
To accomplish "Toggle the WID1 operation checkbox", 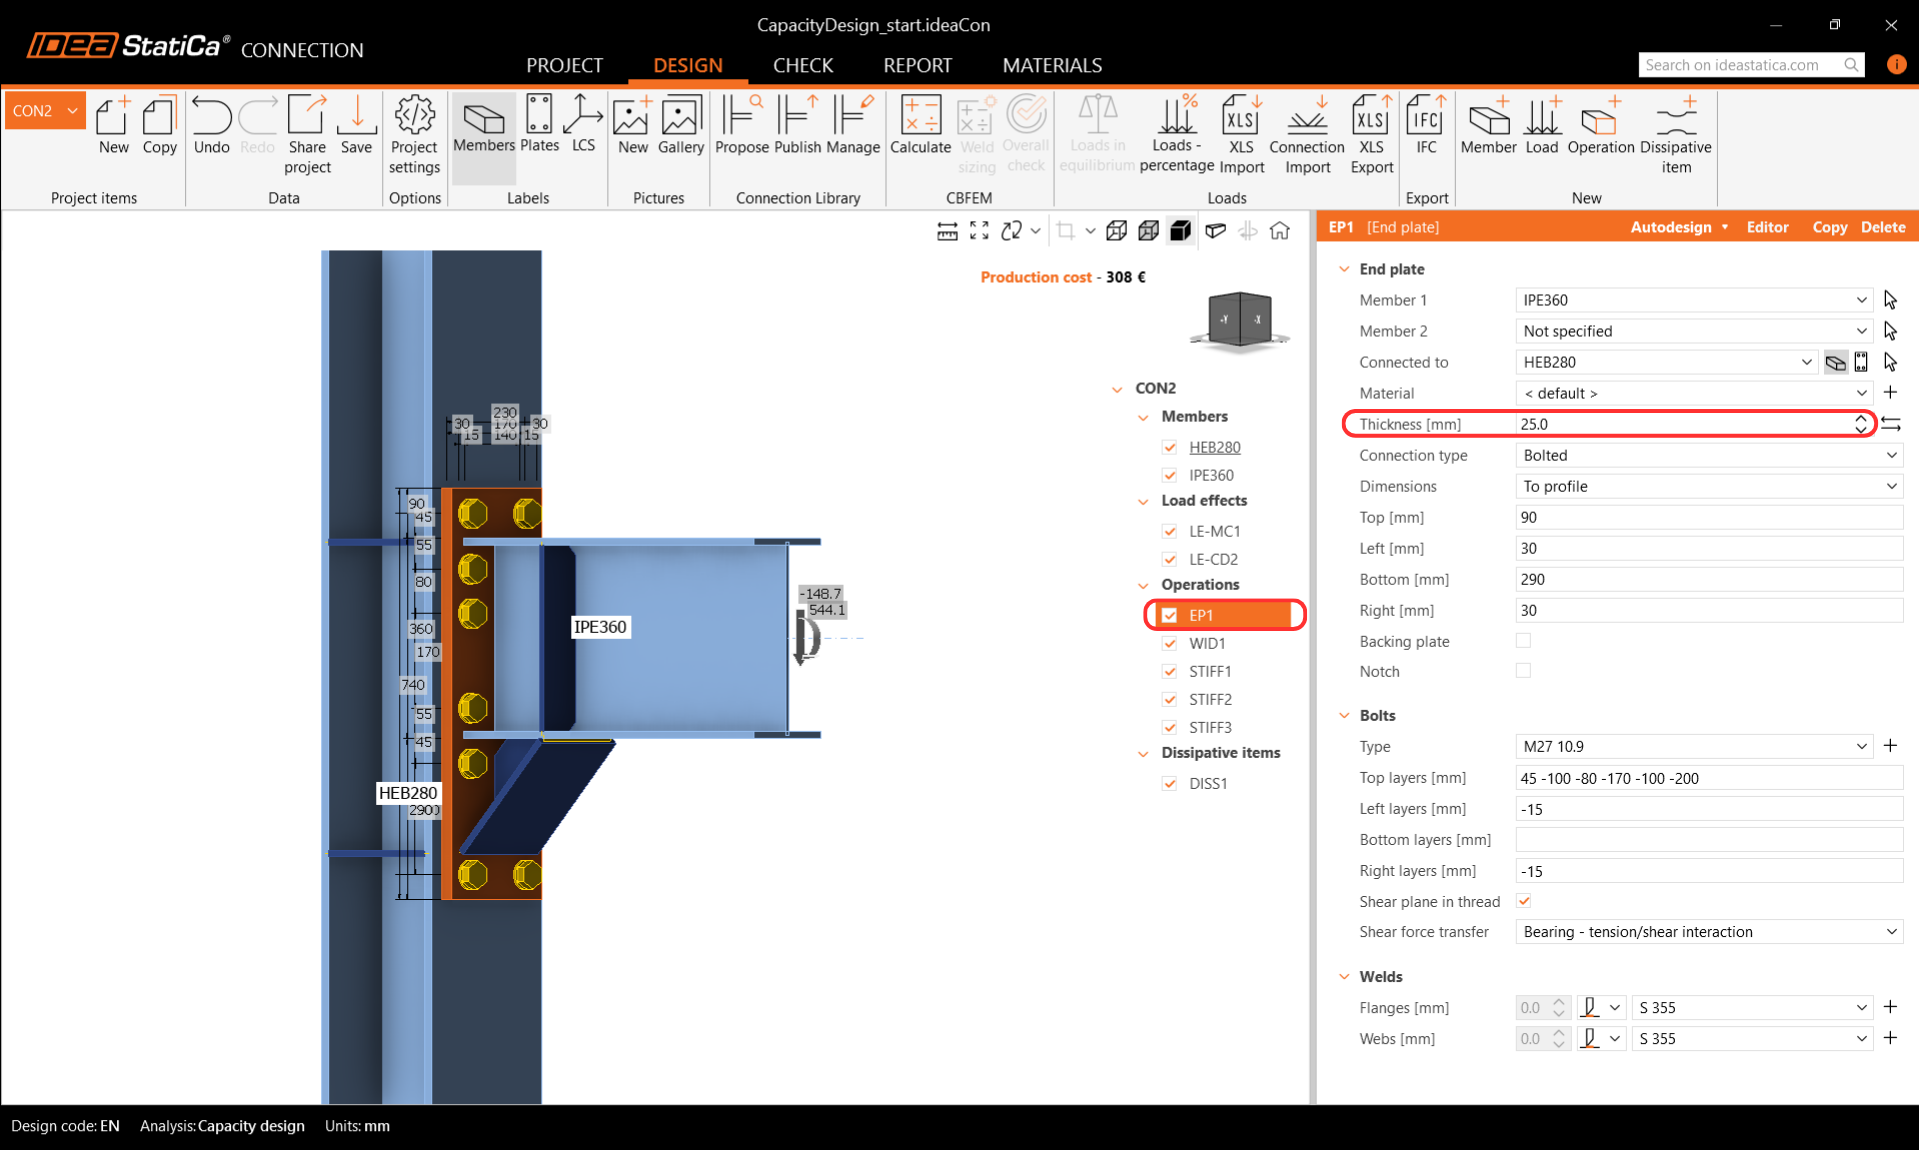I will pos(1169,643).
